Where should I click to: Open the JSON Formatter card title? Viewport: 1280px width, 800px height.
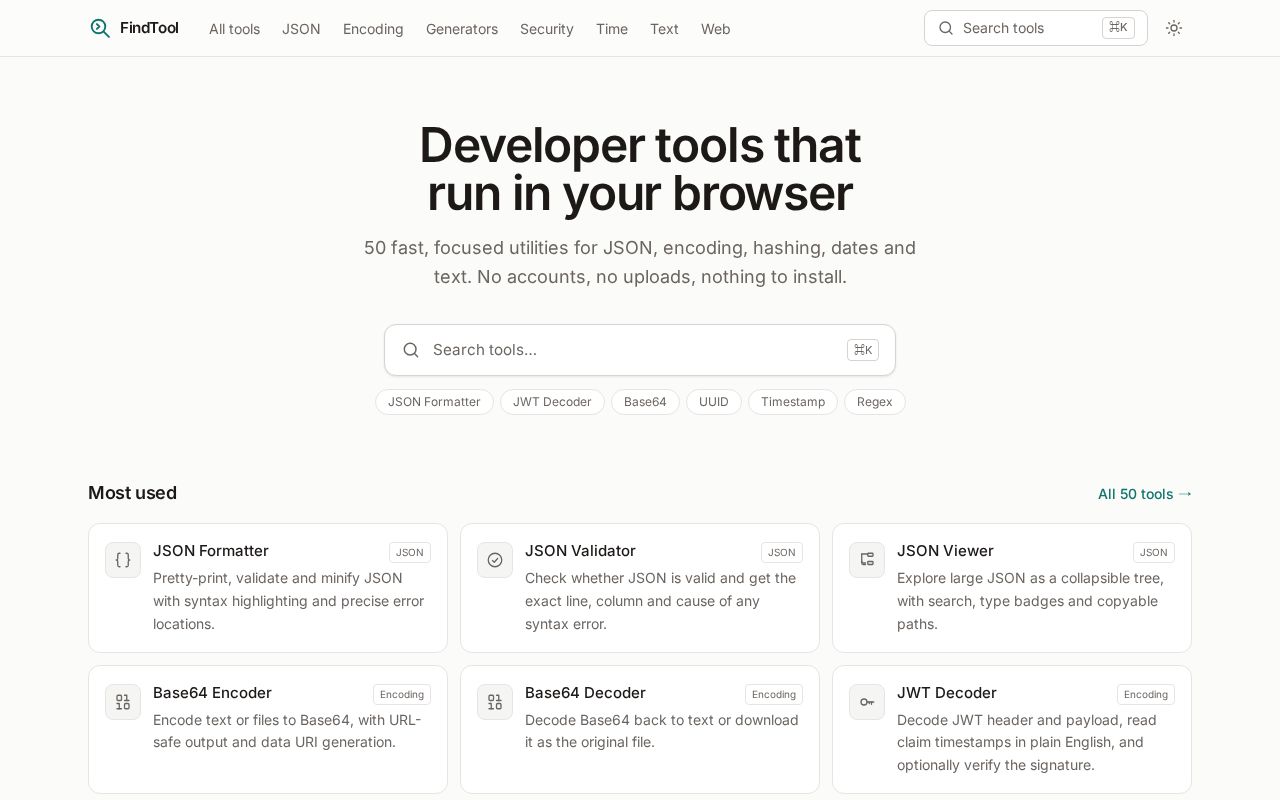coord(211,551)
